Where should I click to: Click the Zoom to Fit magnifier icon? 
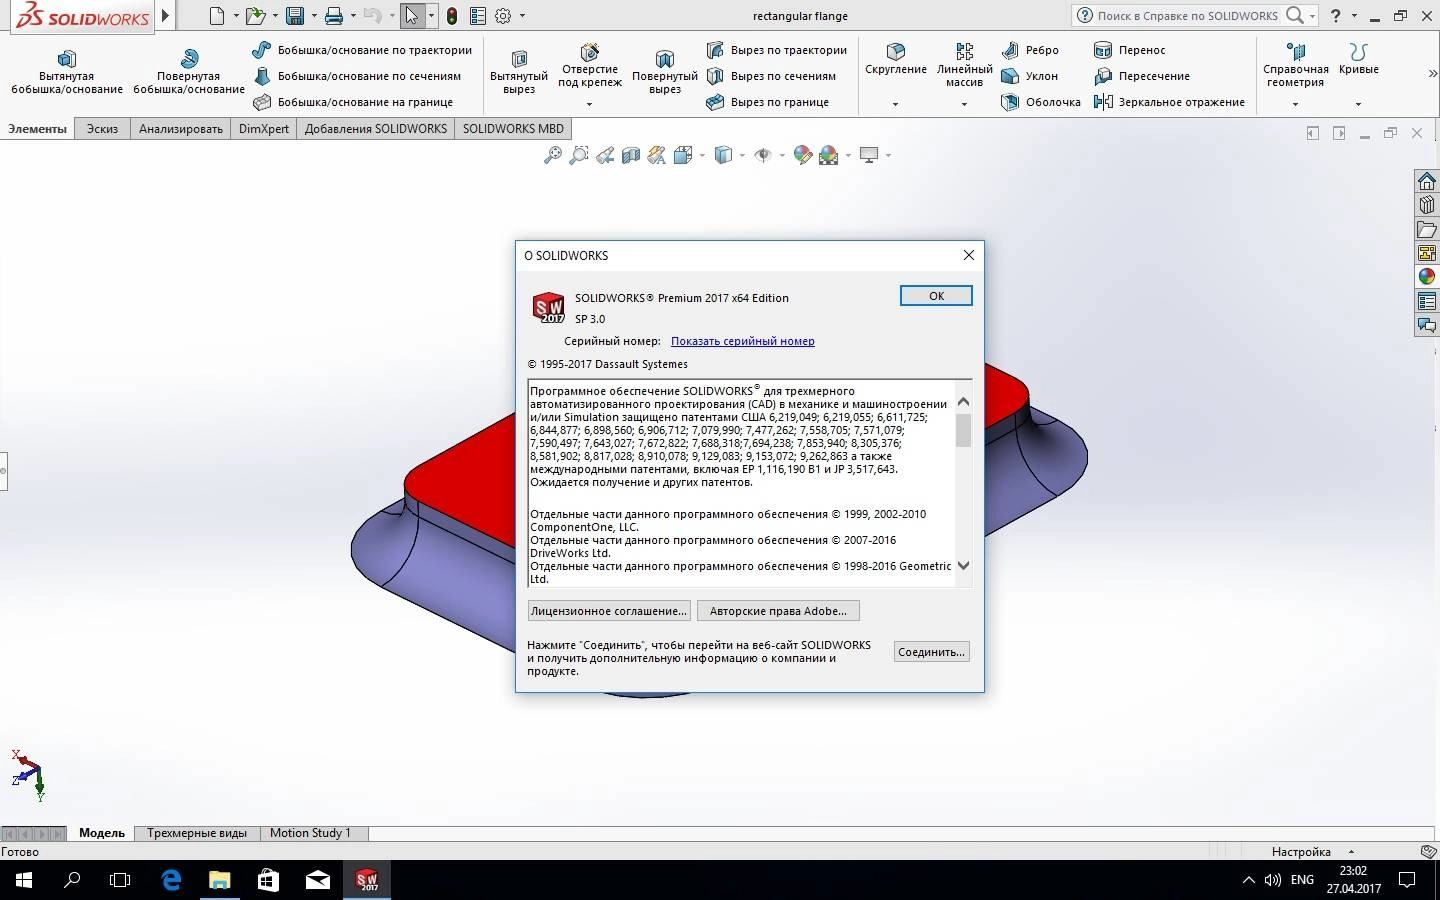point(552,155)
